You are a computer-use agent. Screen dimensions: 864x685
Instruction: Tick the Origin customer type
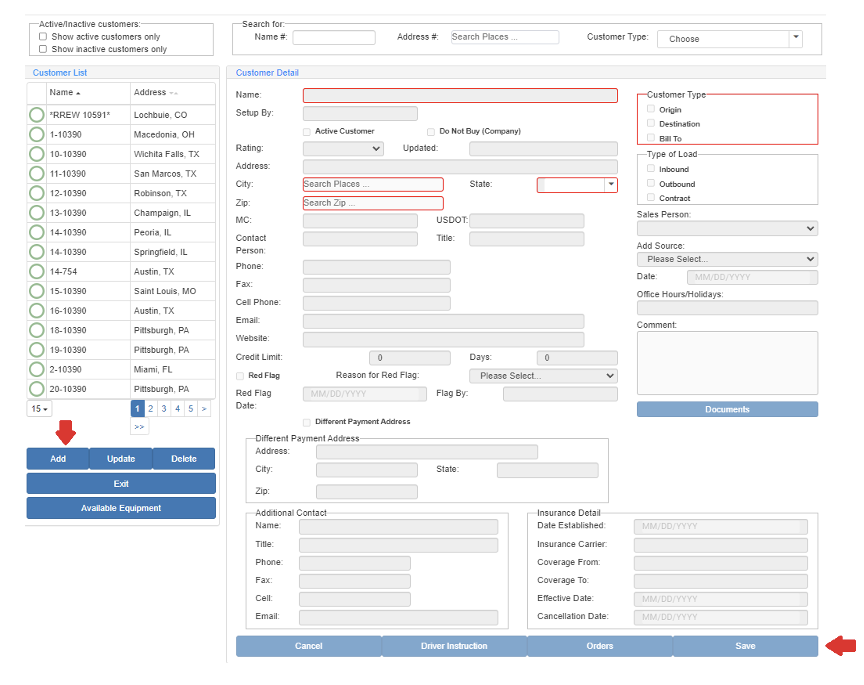[651, 109]
